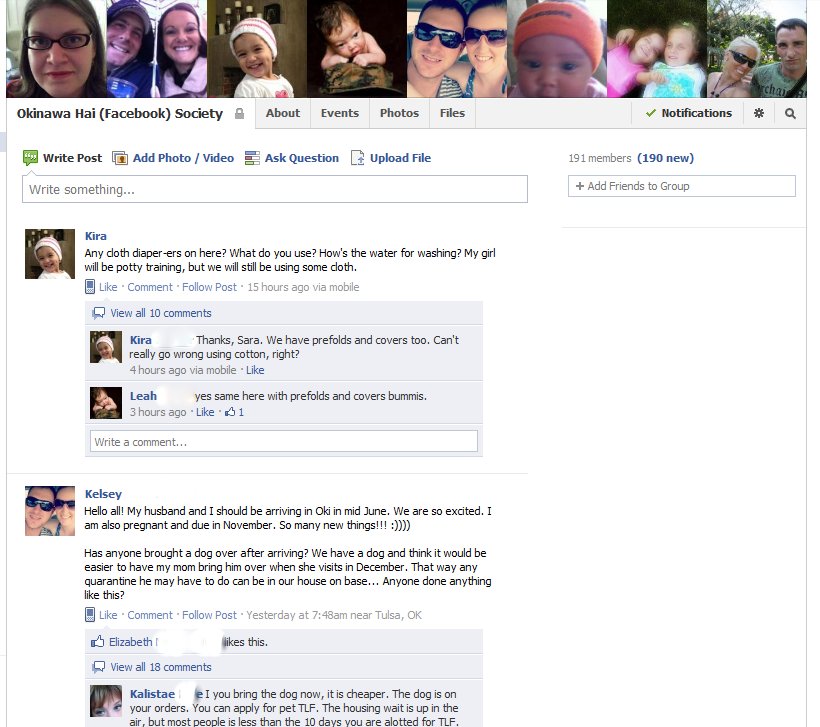Open the About tab
The height and width of the screenshot is (727, 820).
pyautogui.click(x=283, y=113)
